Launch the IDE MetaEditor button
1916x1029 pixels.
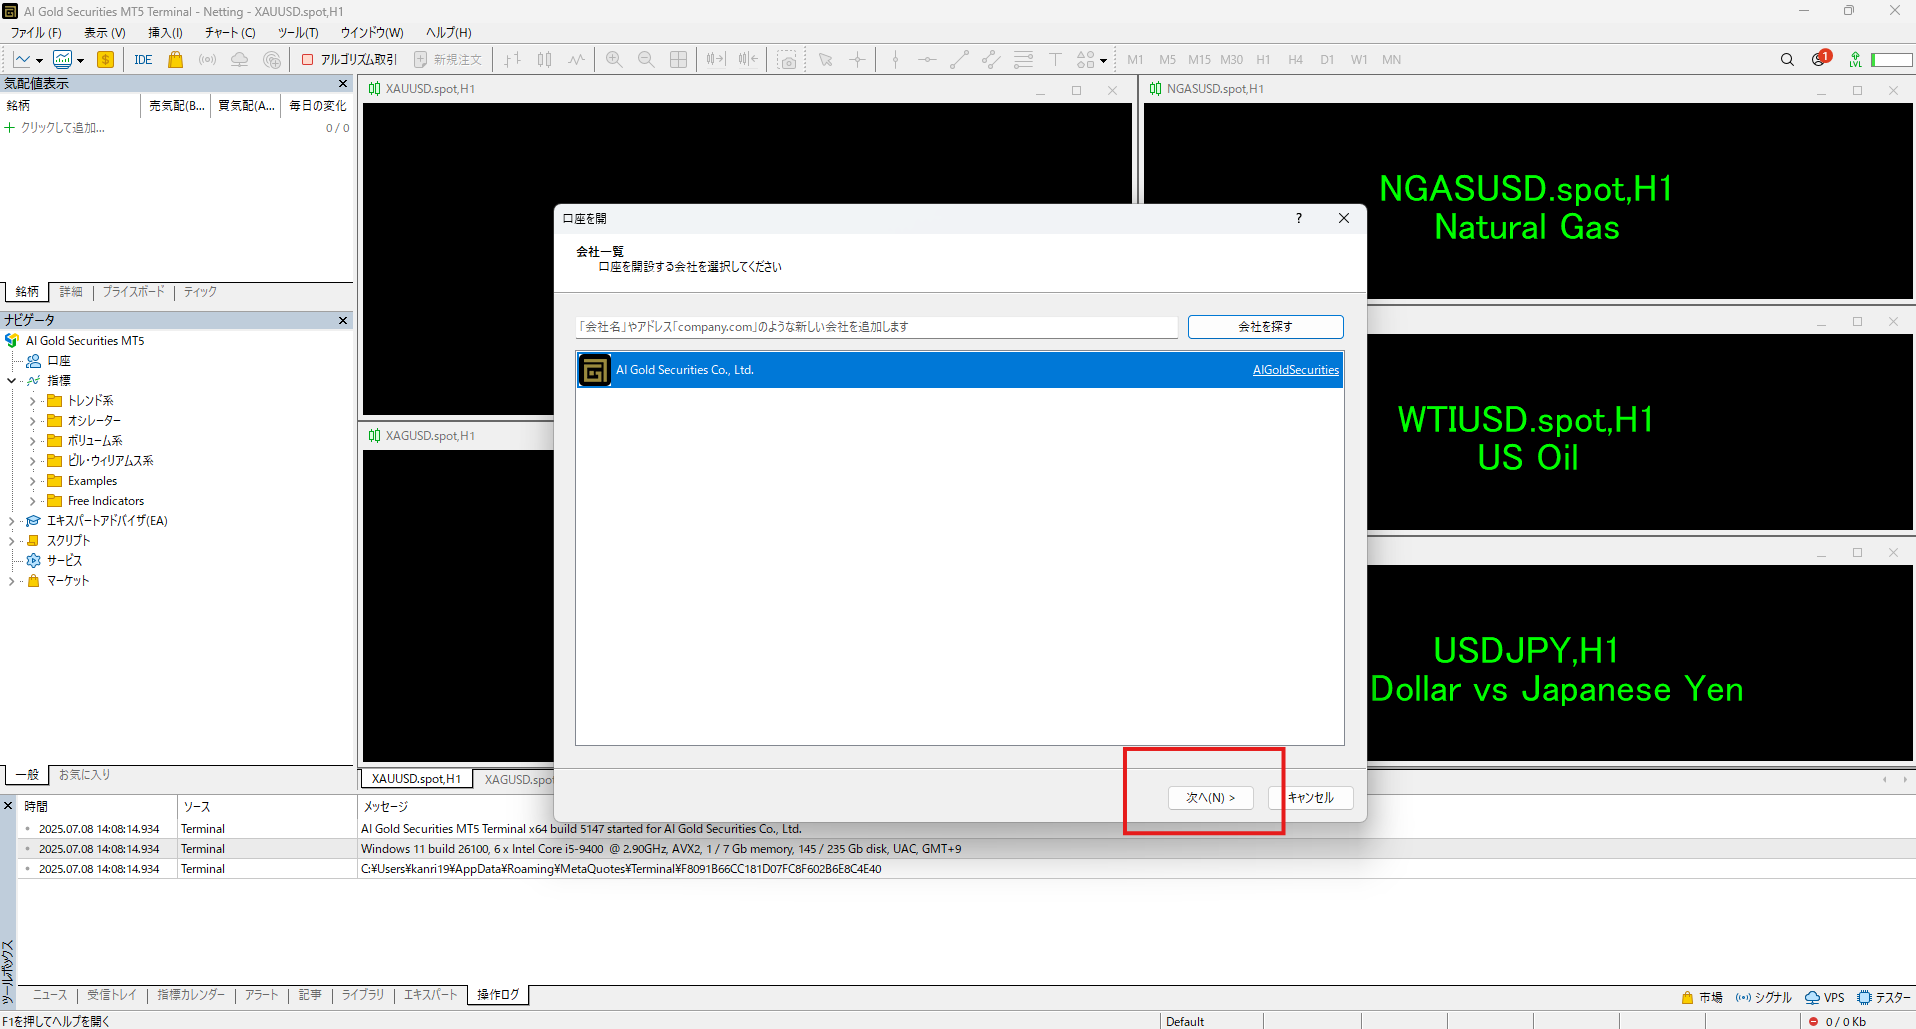point(143,60)
